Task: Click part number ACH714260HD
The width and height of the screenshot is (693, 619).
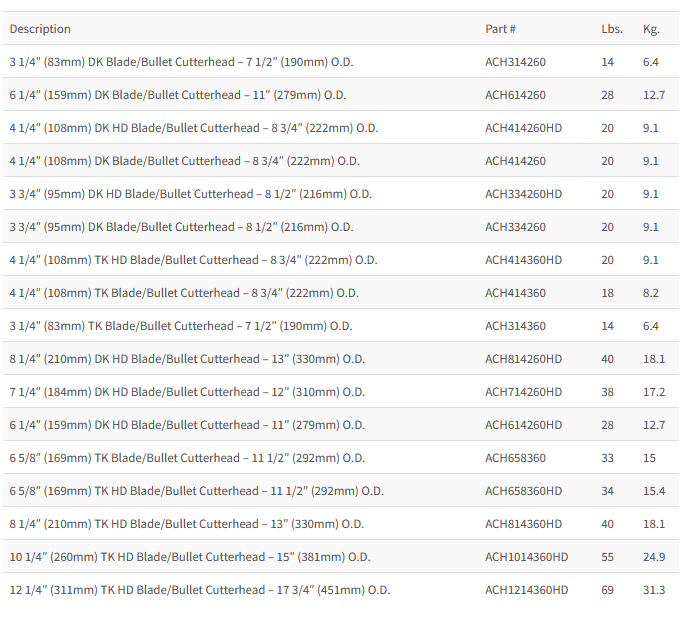Action: (x=523, y=392)
